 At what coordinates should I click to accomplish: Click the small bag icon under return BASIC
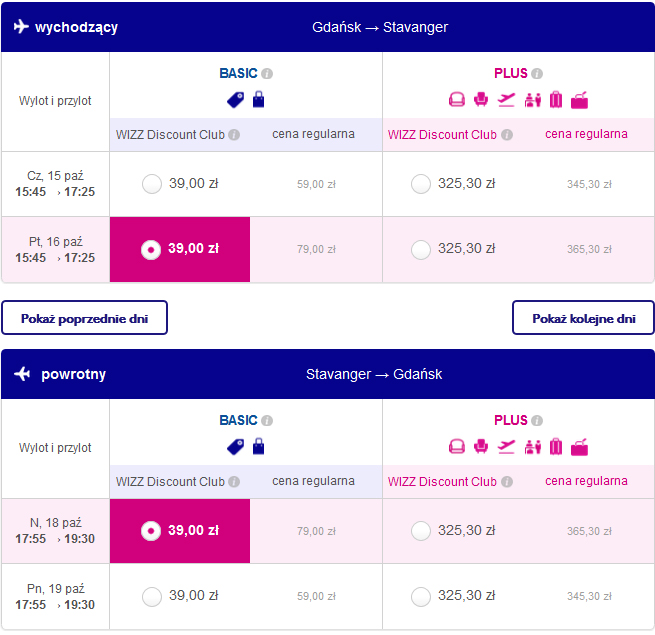click(x=259, y=446)
